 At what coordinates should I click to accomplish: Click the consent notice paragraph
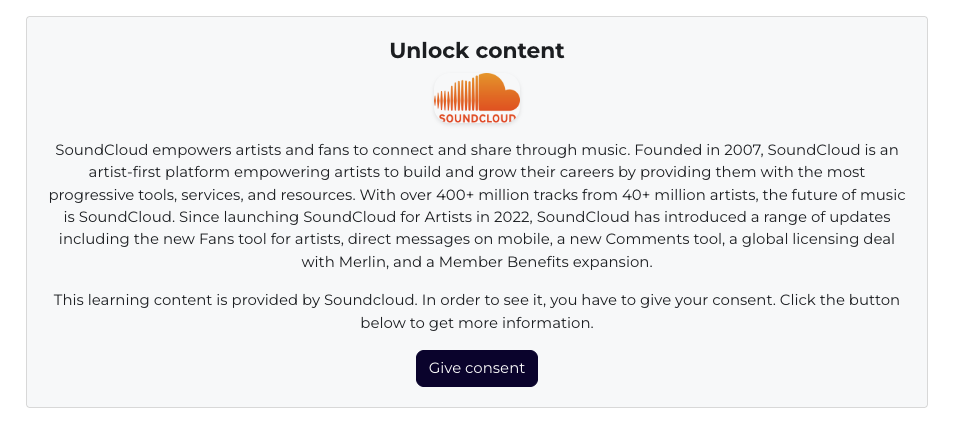tap(477, 311)
